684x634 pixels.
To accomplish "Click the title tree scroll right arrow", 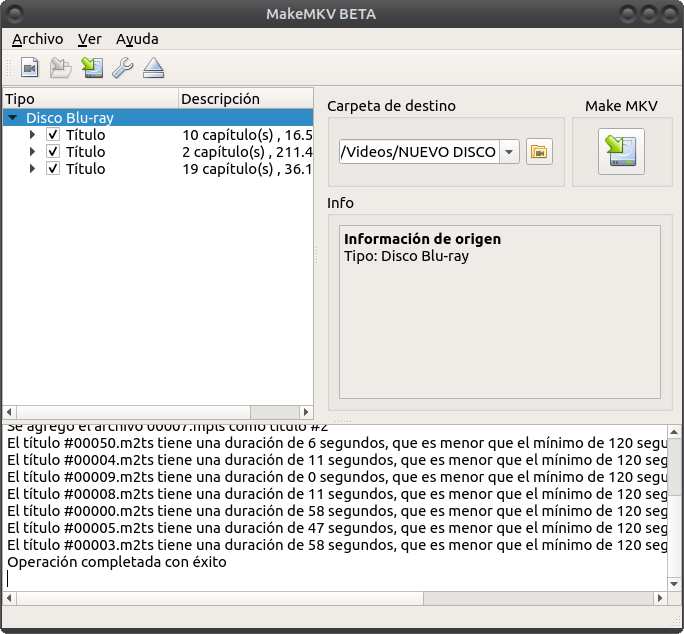I will tap(306, 412).
